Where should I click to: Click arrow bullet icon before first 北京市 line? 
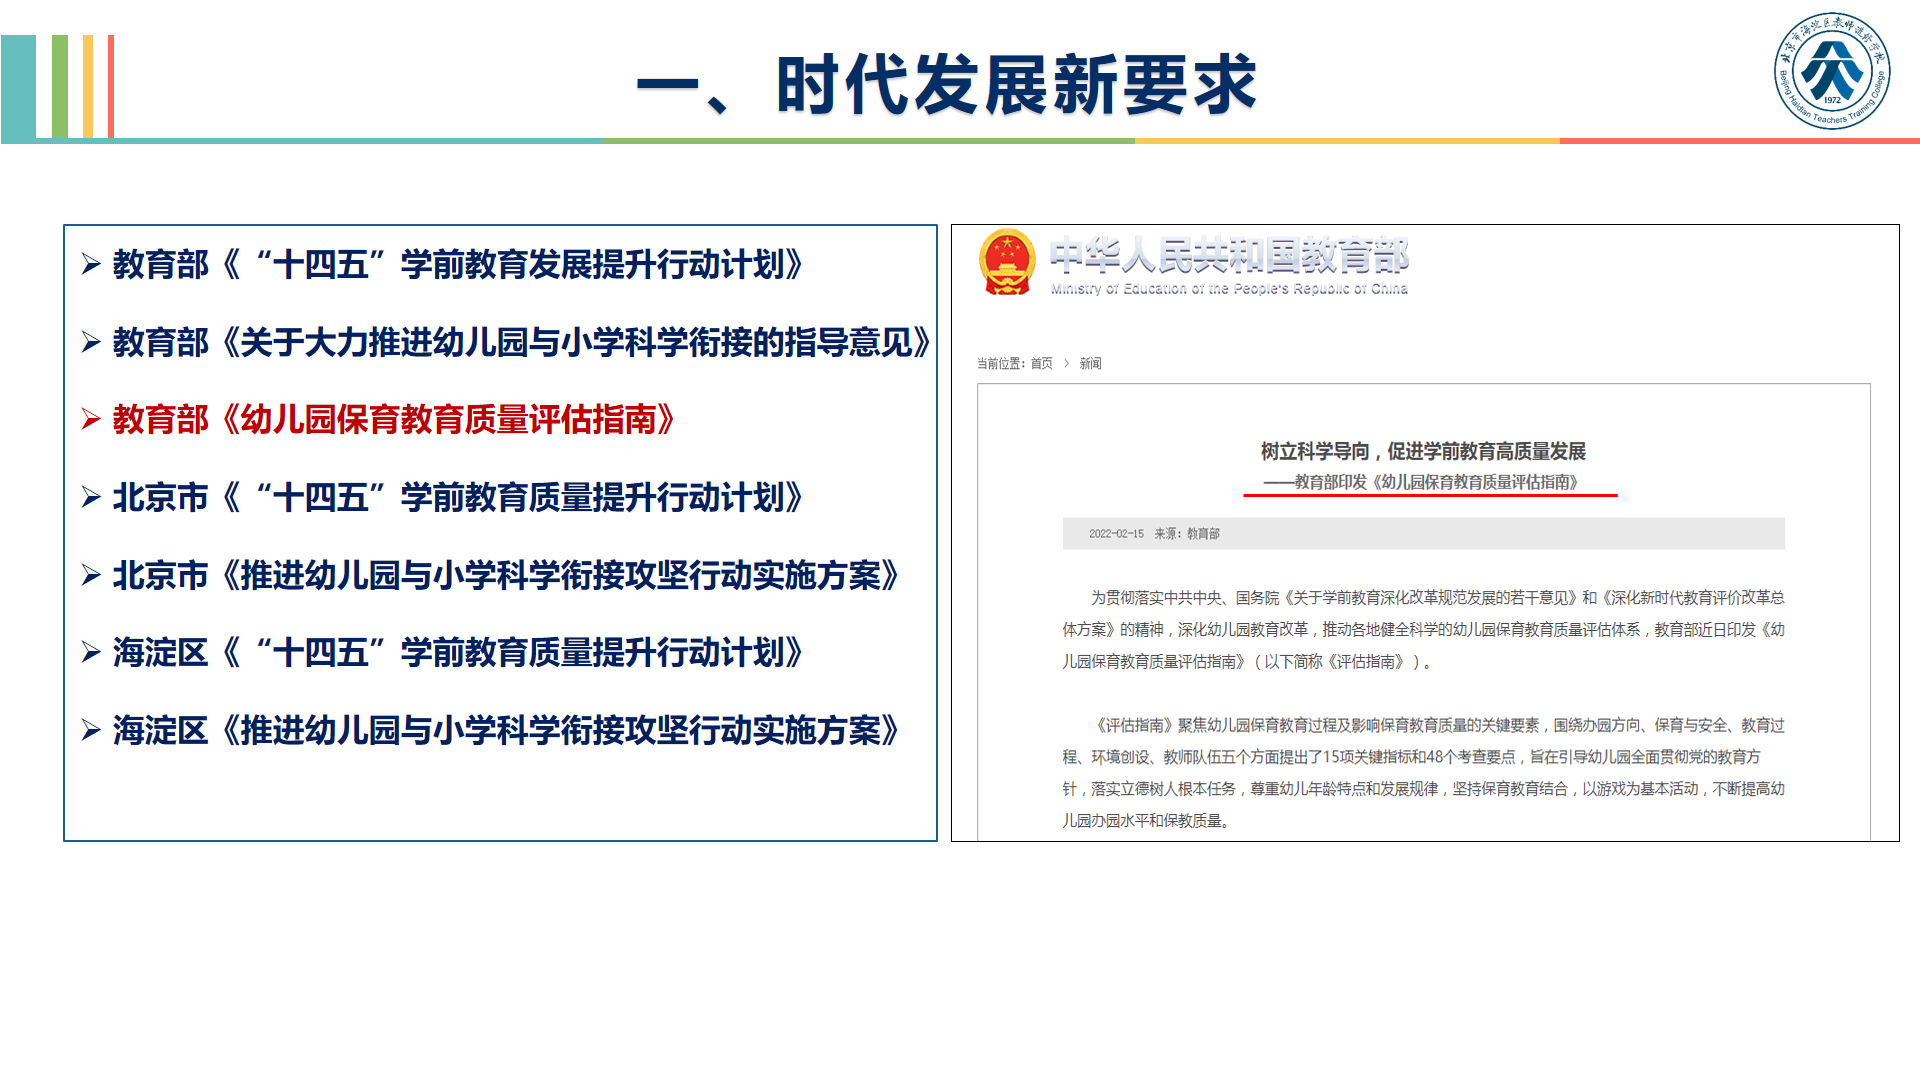click(91, 497)
